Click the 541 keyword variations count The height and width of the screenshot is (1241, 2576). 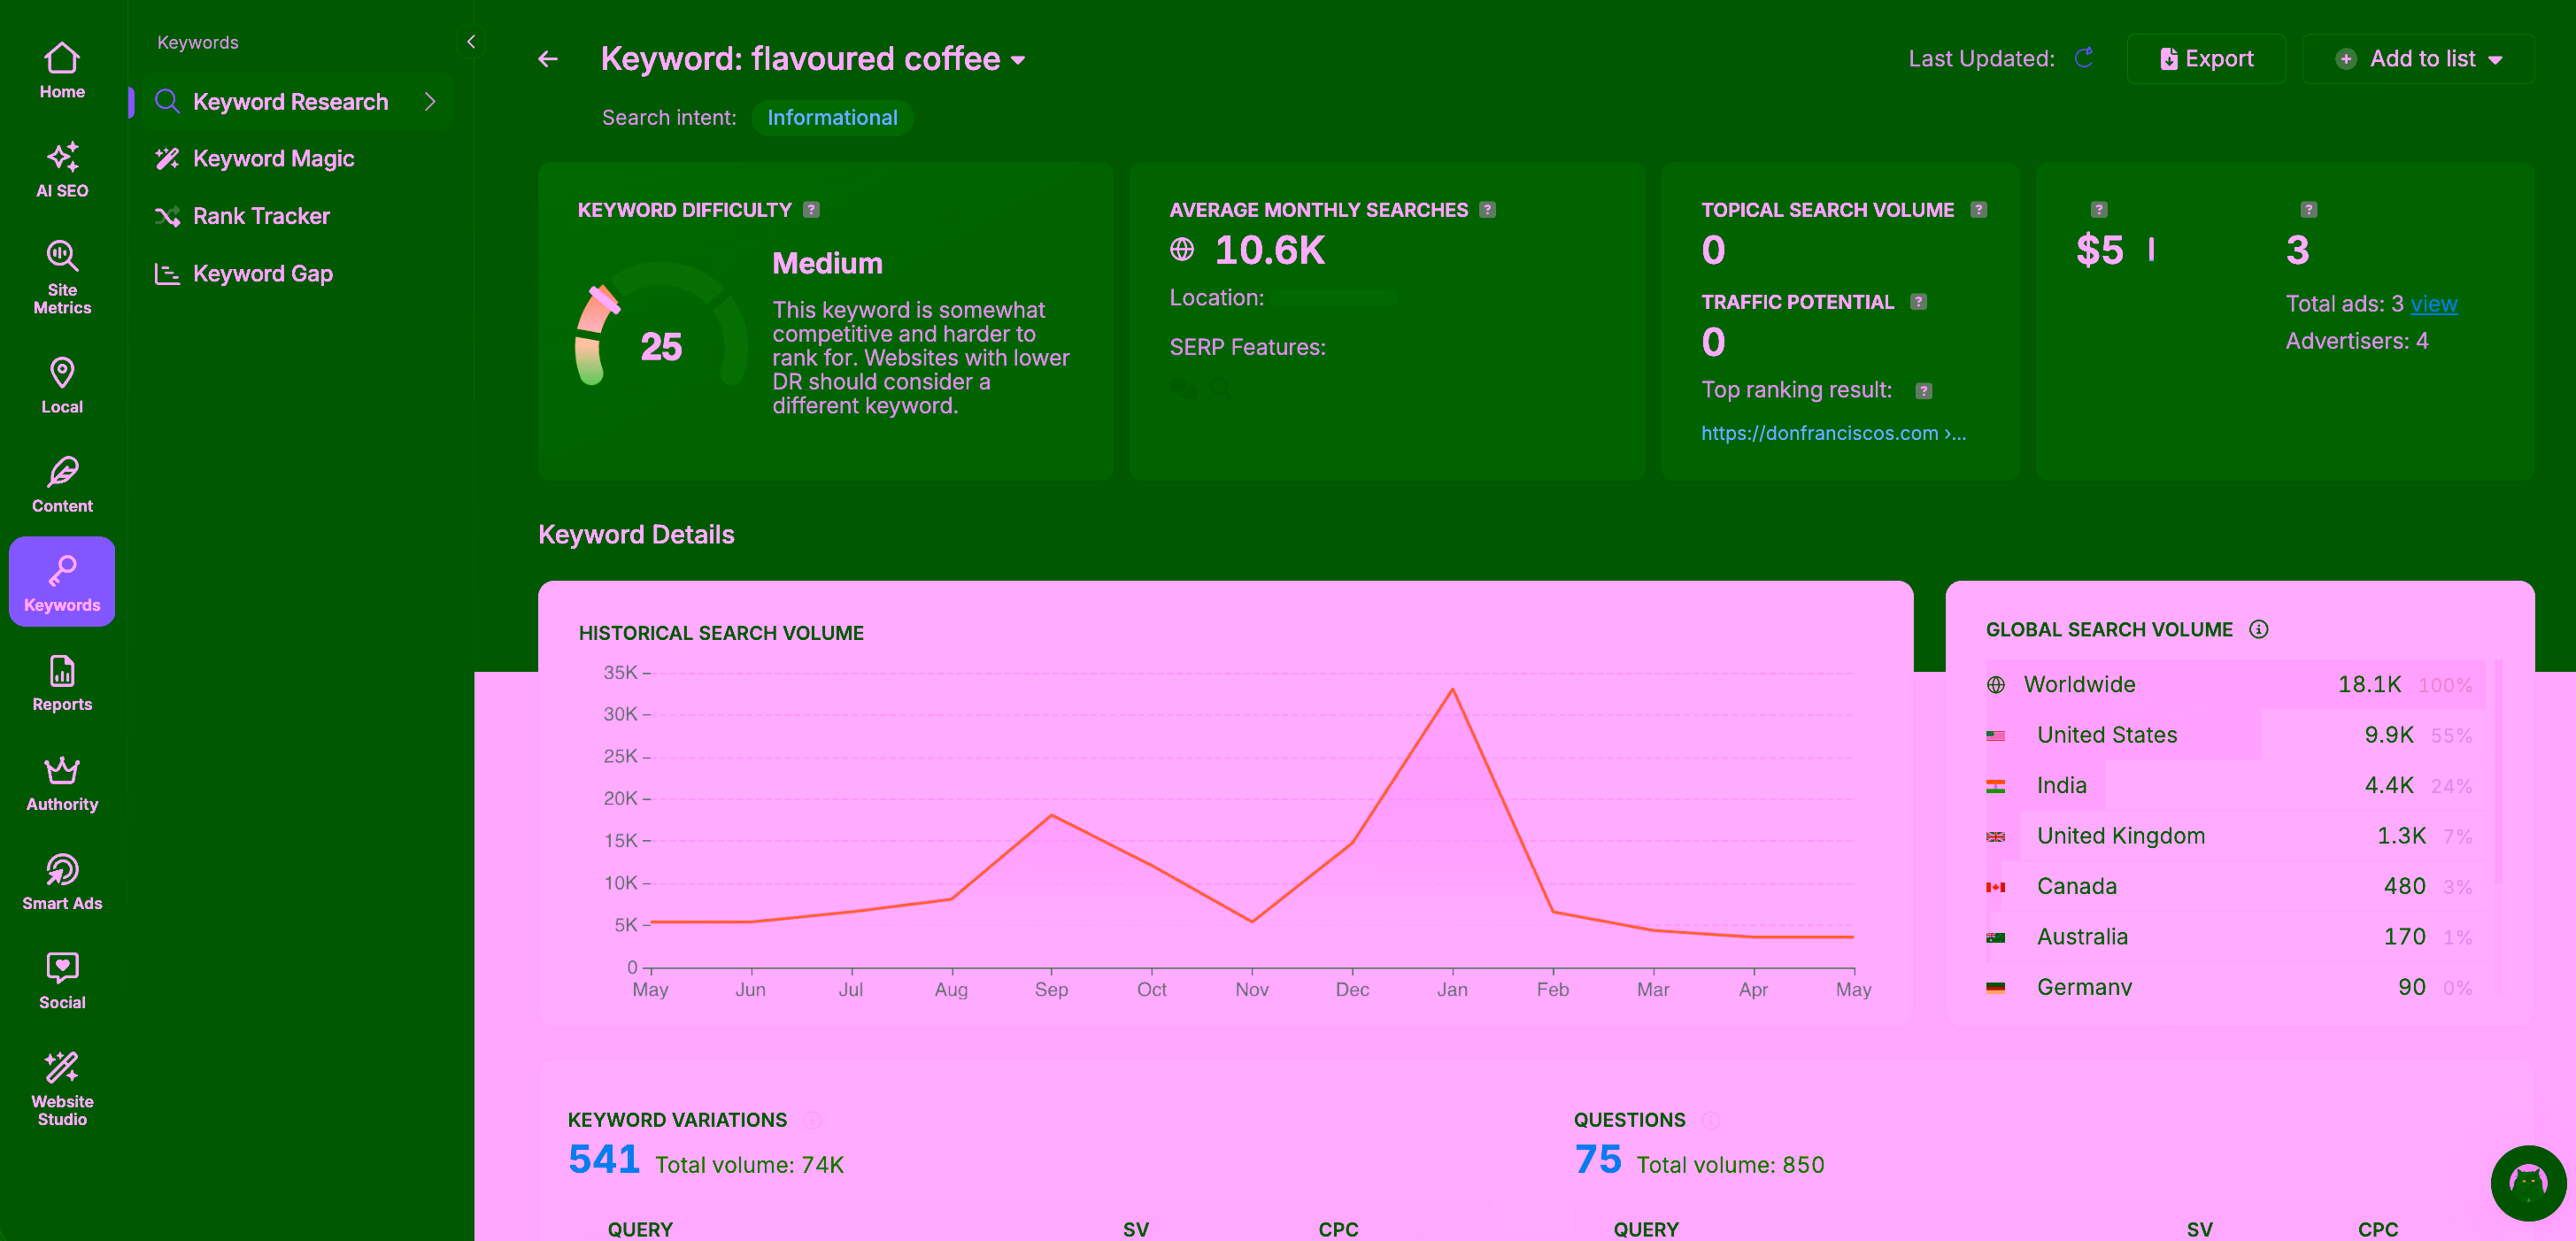(604, 1160)
